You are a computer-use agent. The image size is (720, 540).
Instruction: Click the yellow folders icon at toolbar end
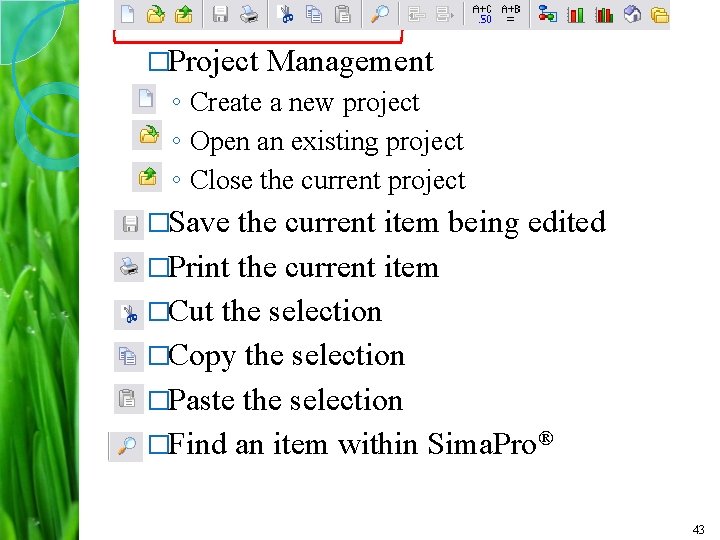(x=659, y=14)
